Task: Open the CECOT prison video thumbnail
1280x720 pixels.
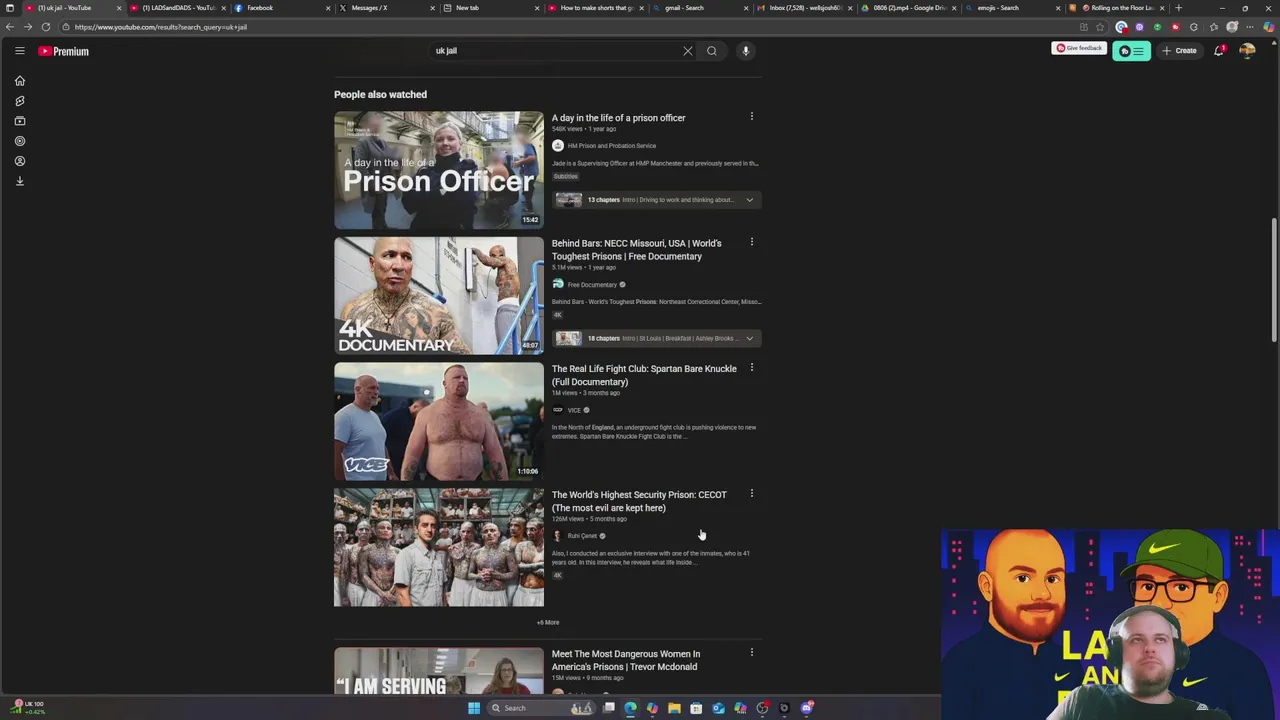Action: coord(439,548)
